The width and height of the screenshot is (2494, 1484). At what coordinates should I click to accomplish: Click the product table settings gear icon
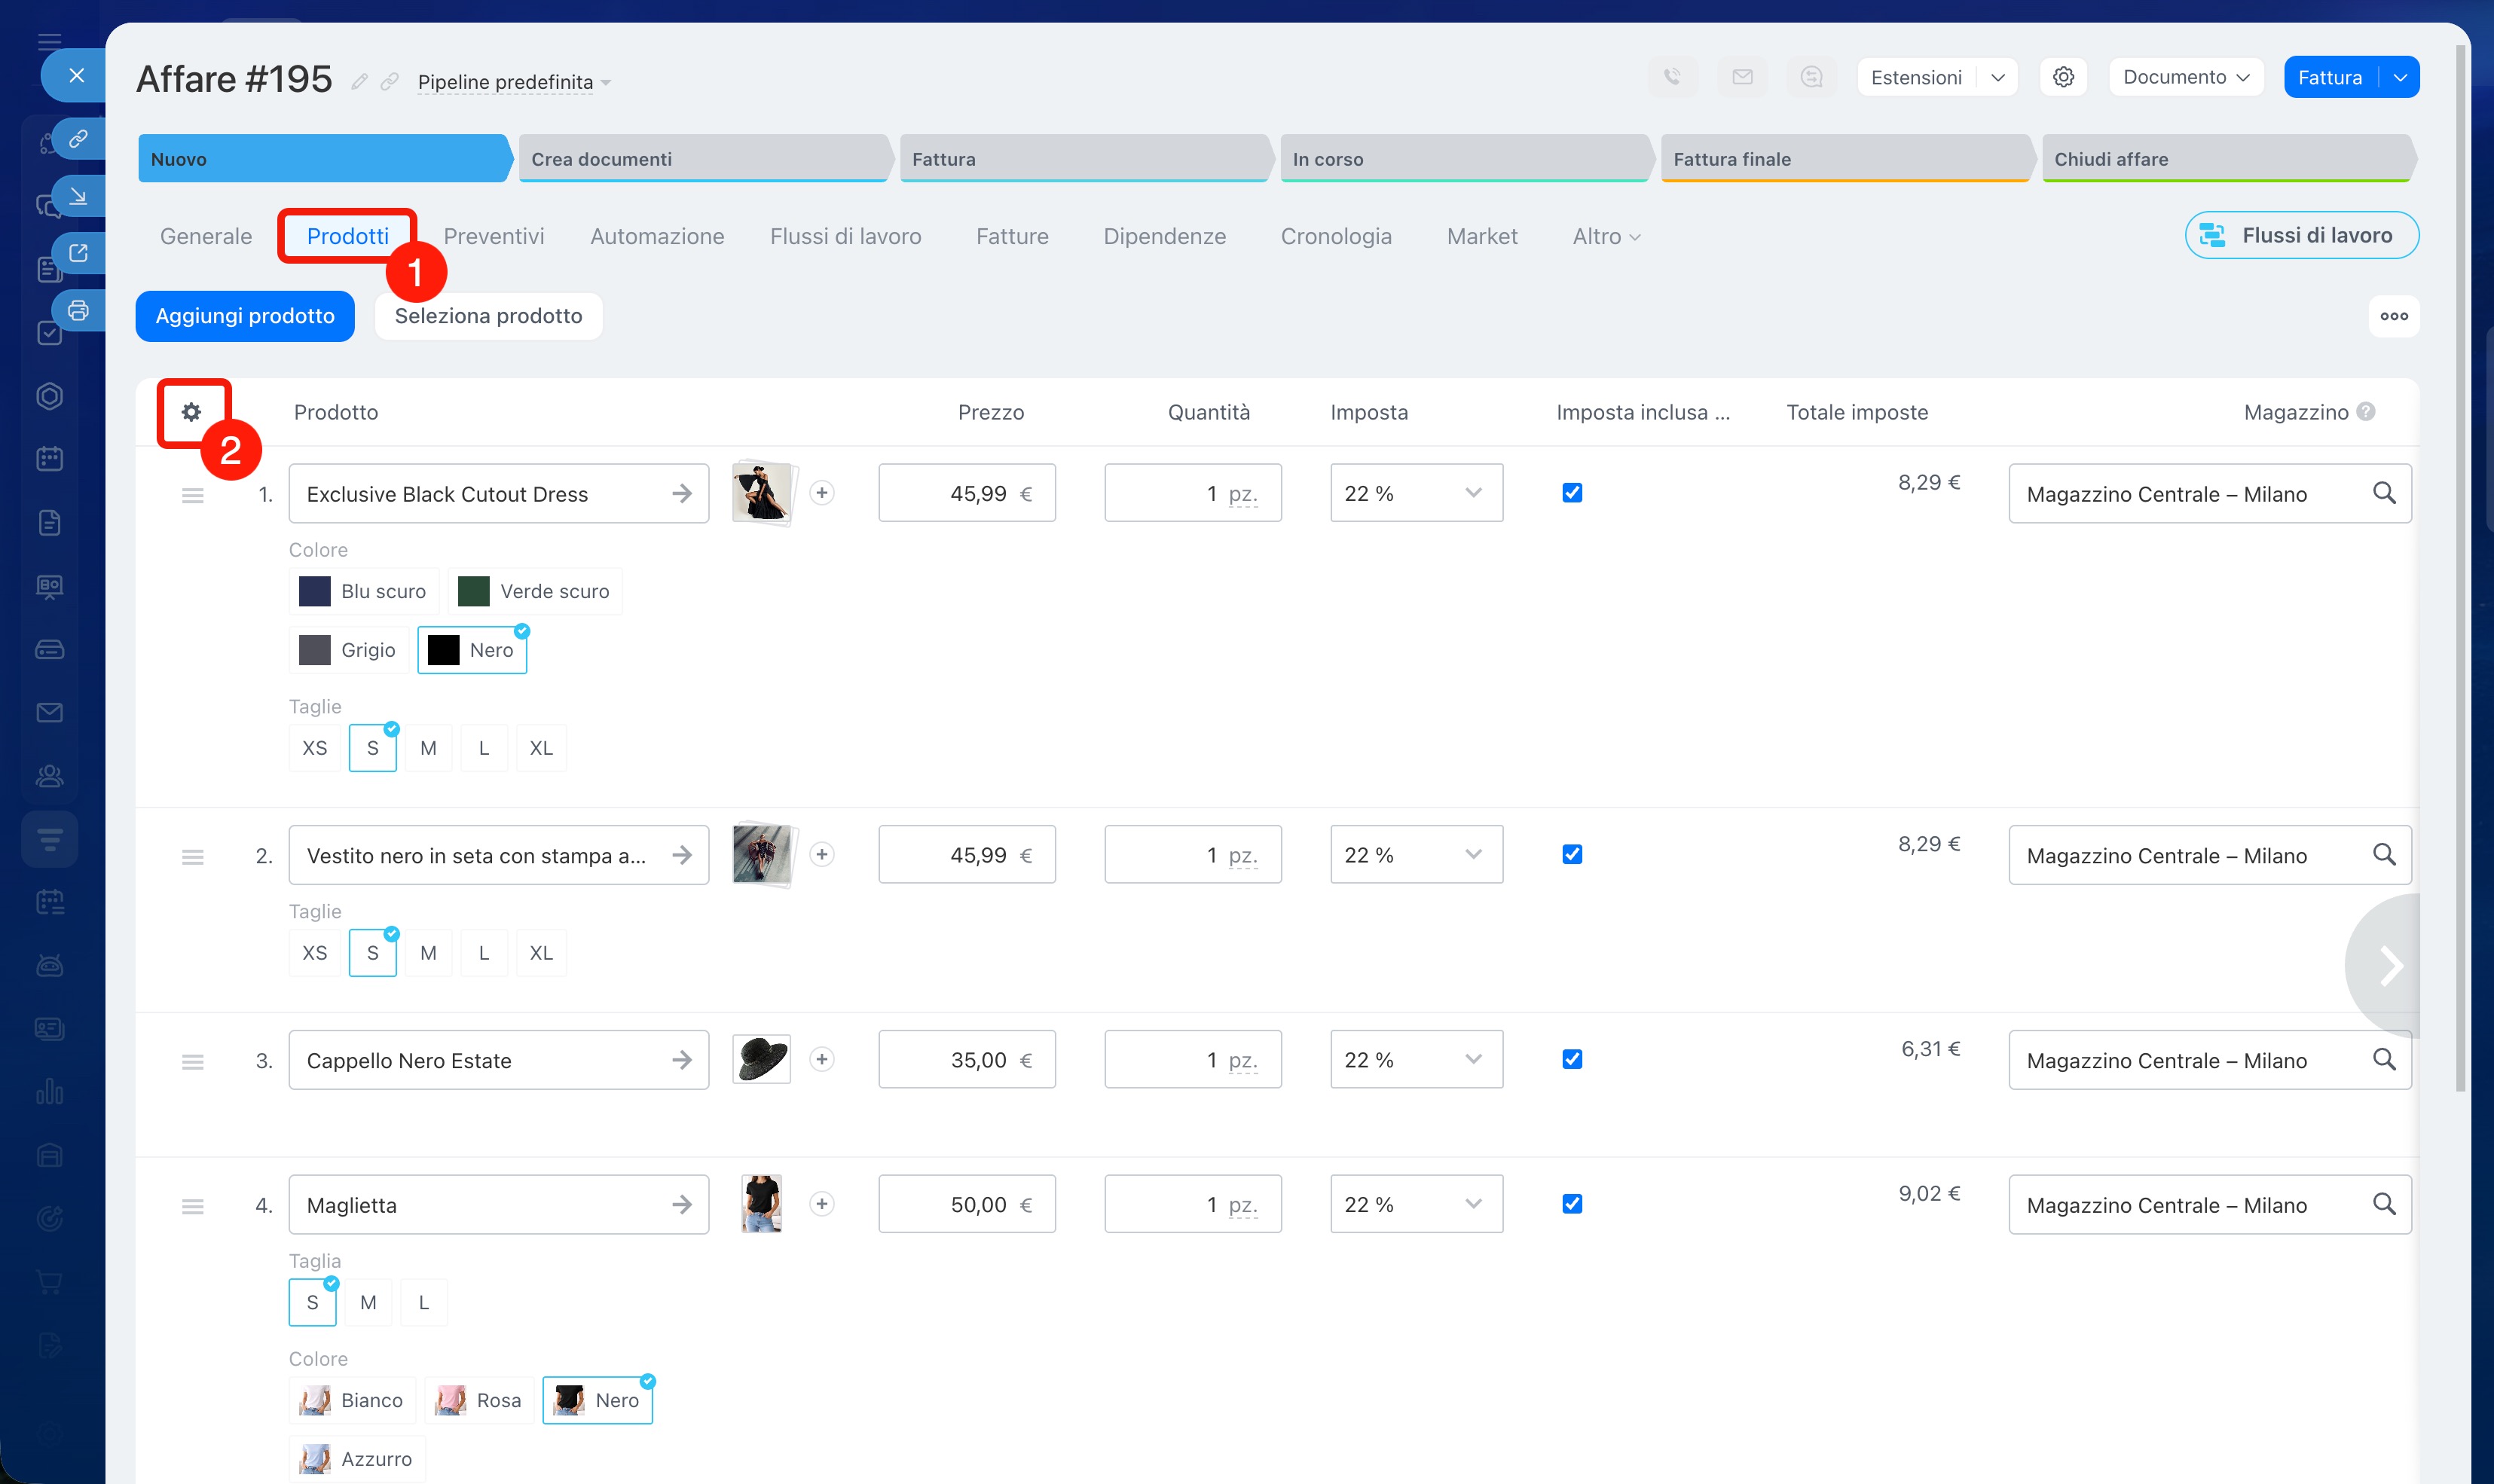pos(191,412)
